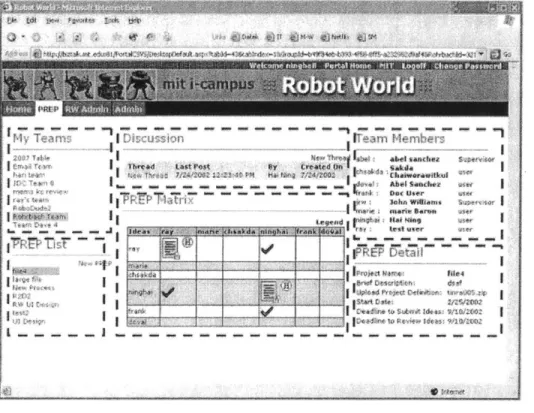Image resolution: width=534 pixels, height=413 pixels.
Task: Click checkmark in frank row under ninghai
Action: click(x=267, y=312)
